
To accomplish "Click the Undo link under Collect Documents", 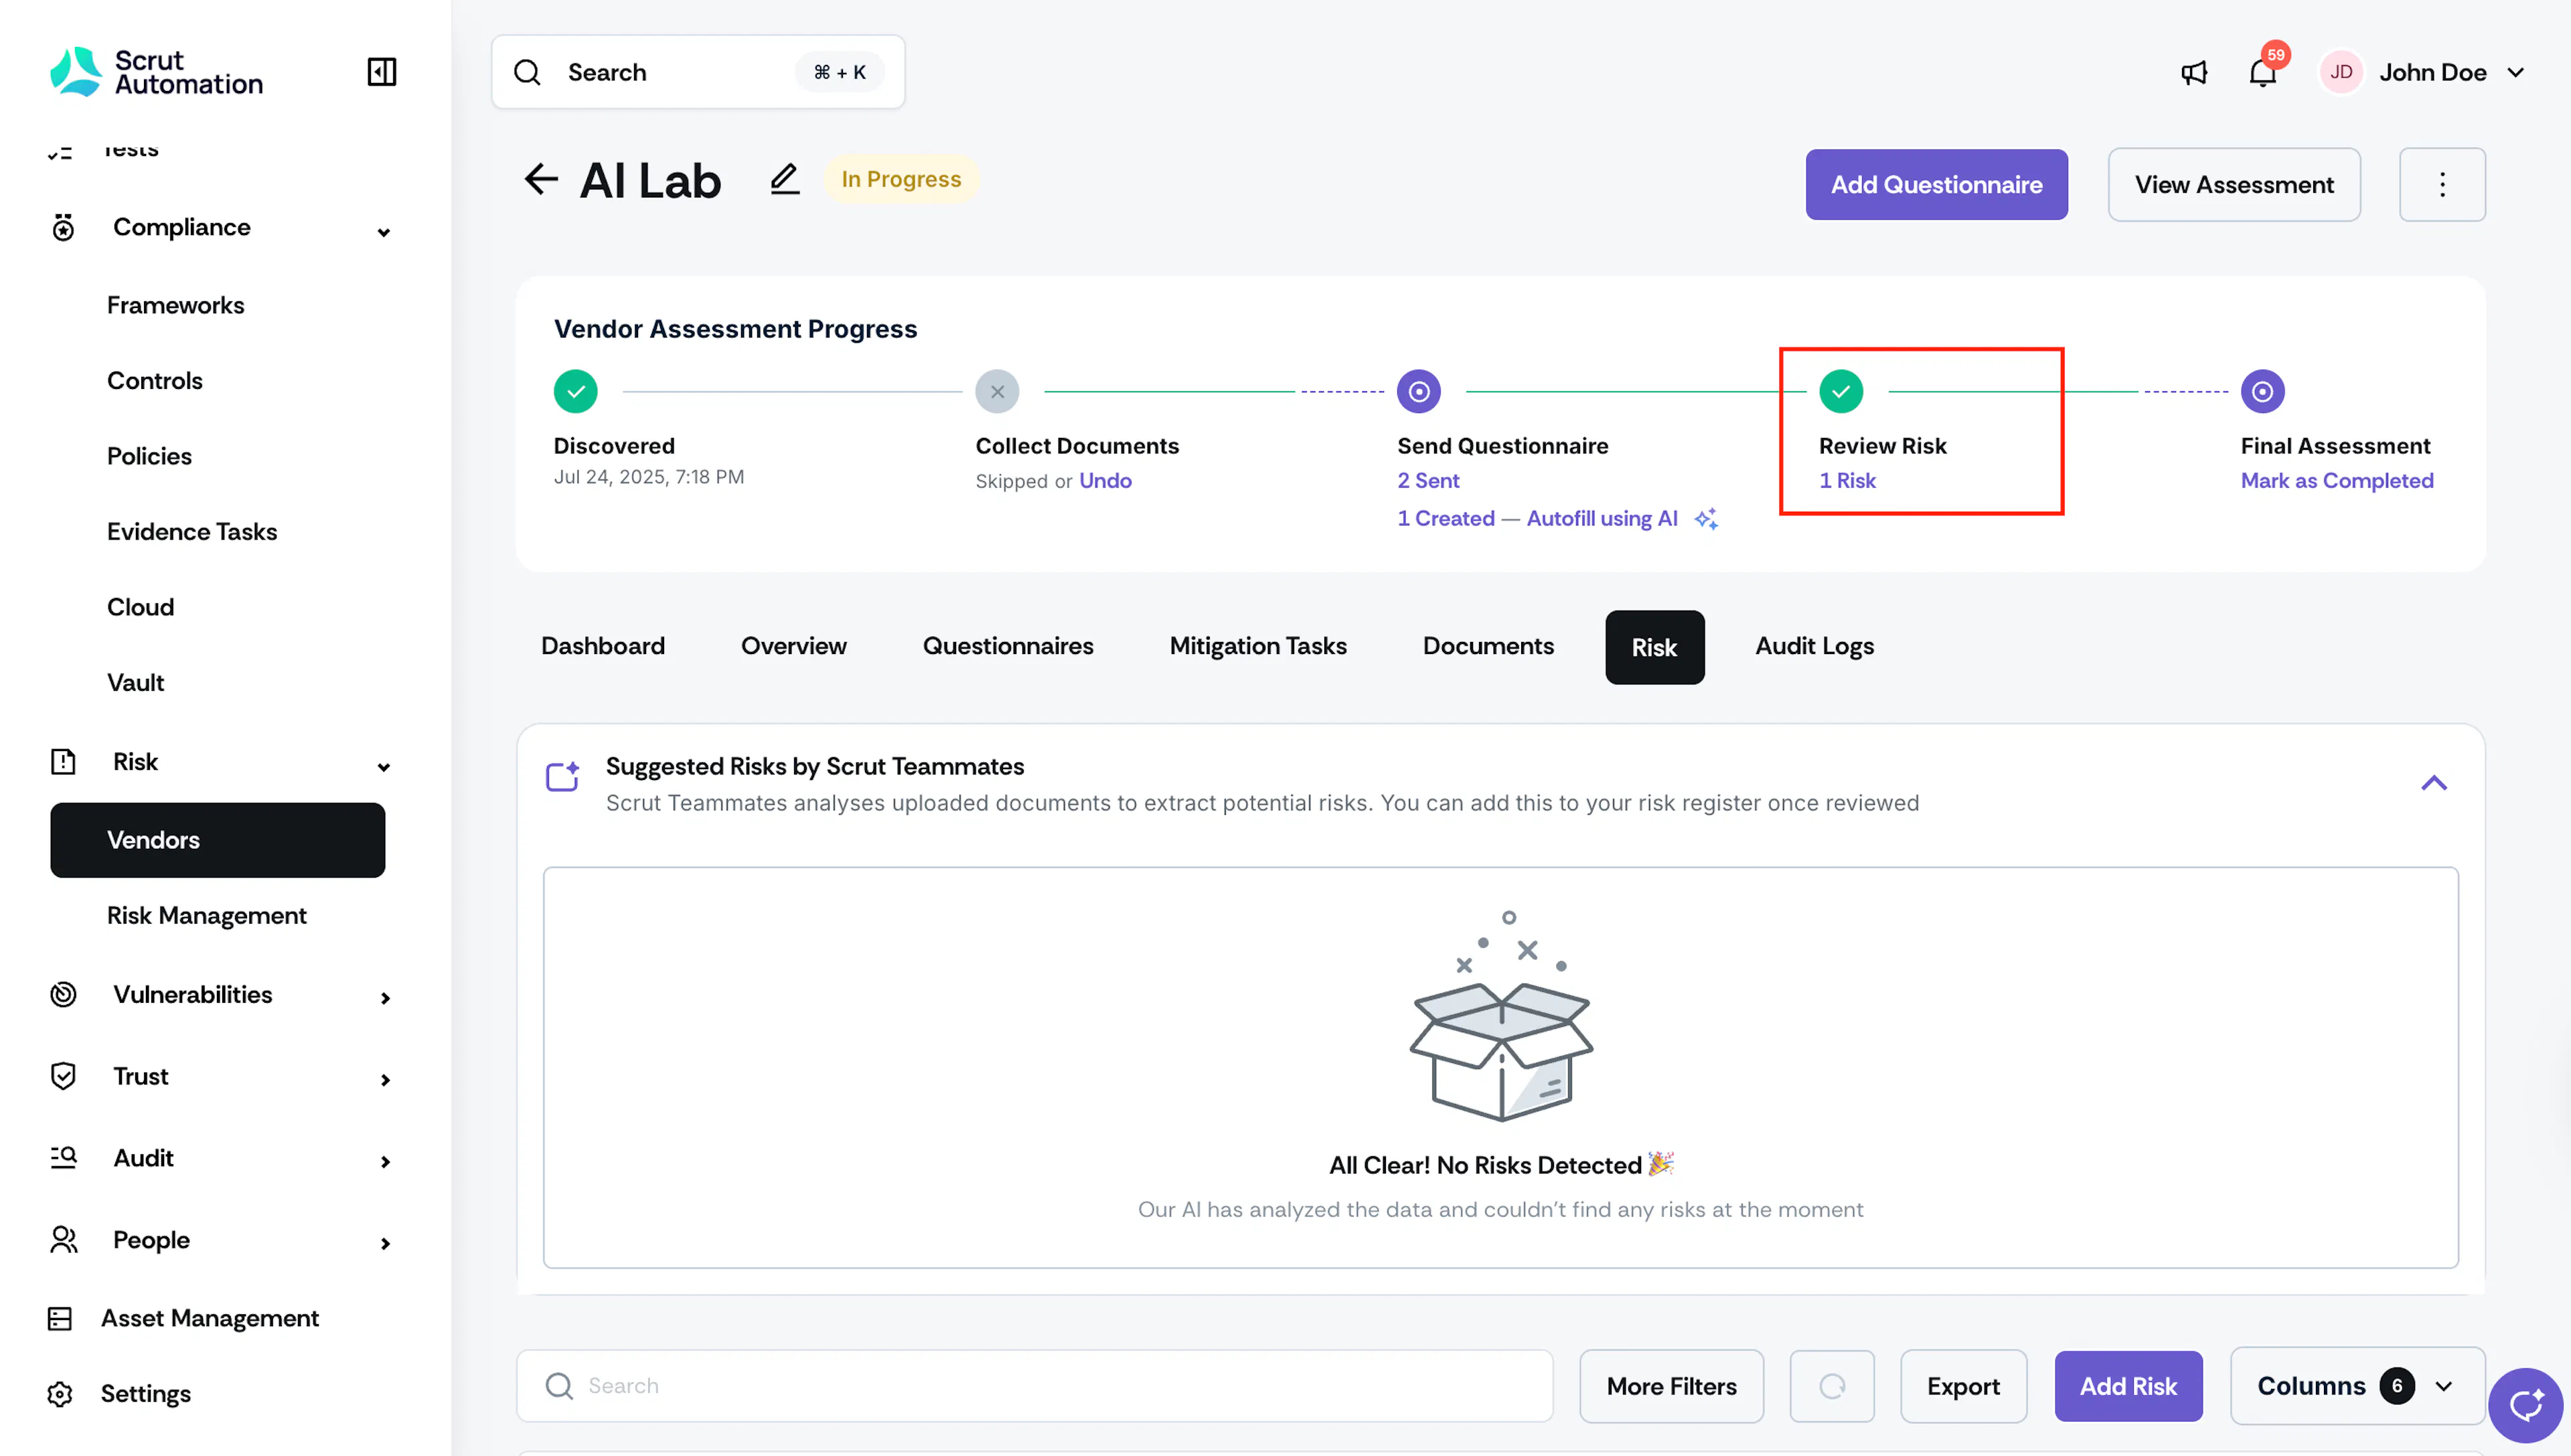I will 1104,480.
